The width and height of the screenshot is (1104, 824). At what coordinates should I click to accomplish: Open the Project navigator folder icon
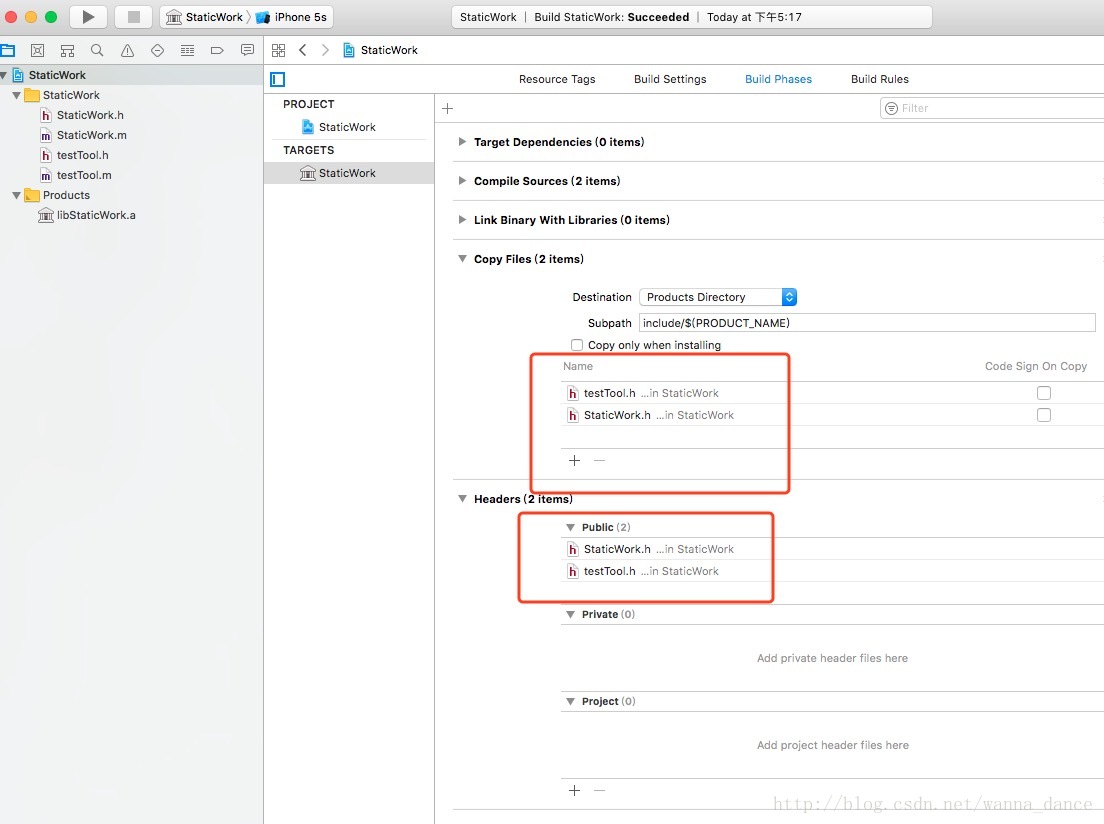coord(8,50)
